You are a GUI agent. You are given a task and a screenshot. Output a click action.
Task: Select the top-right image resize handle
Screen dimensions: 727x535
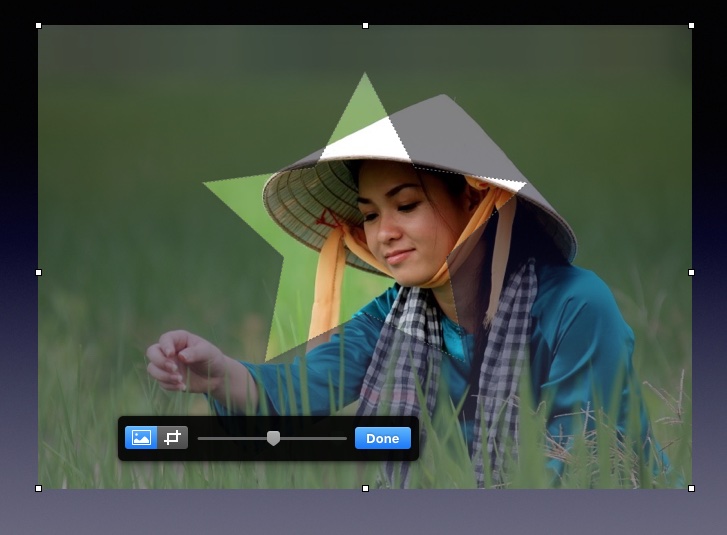click(691, 25)
